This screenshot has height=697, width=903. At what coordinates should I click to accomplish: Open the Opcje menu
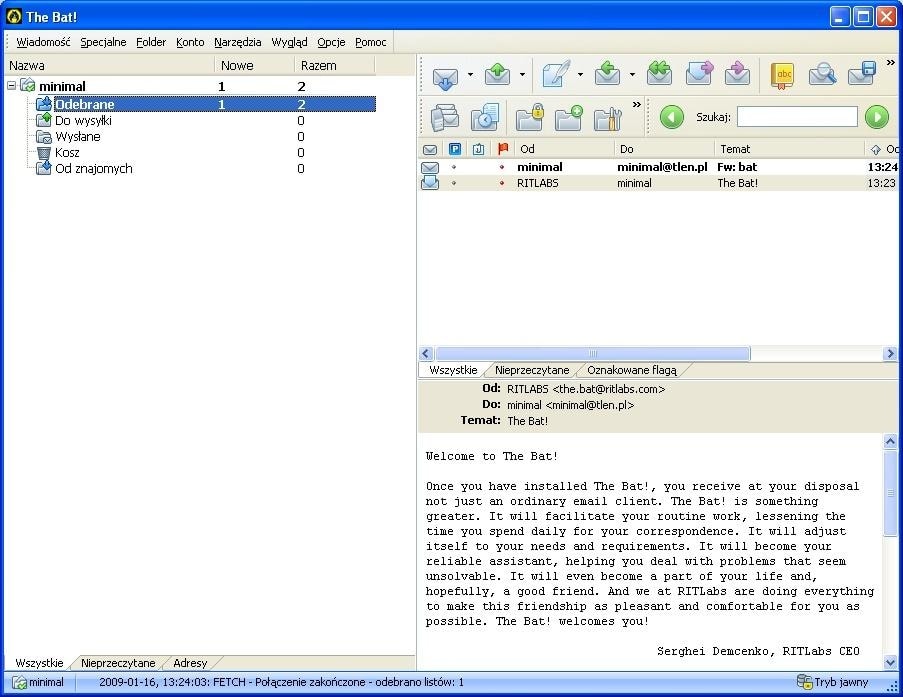[331, 42]
